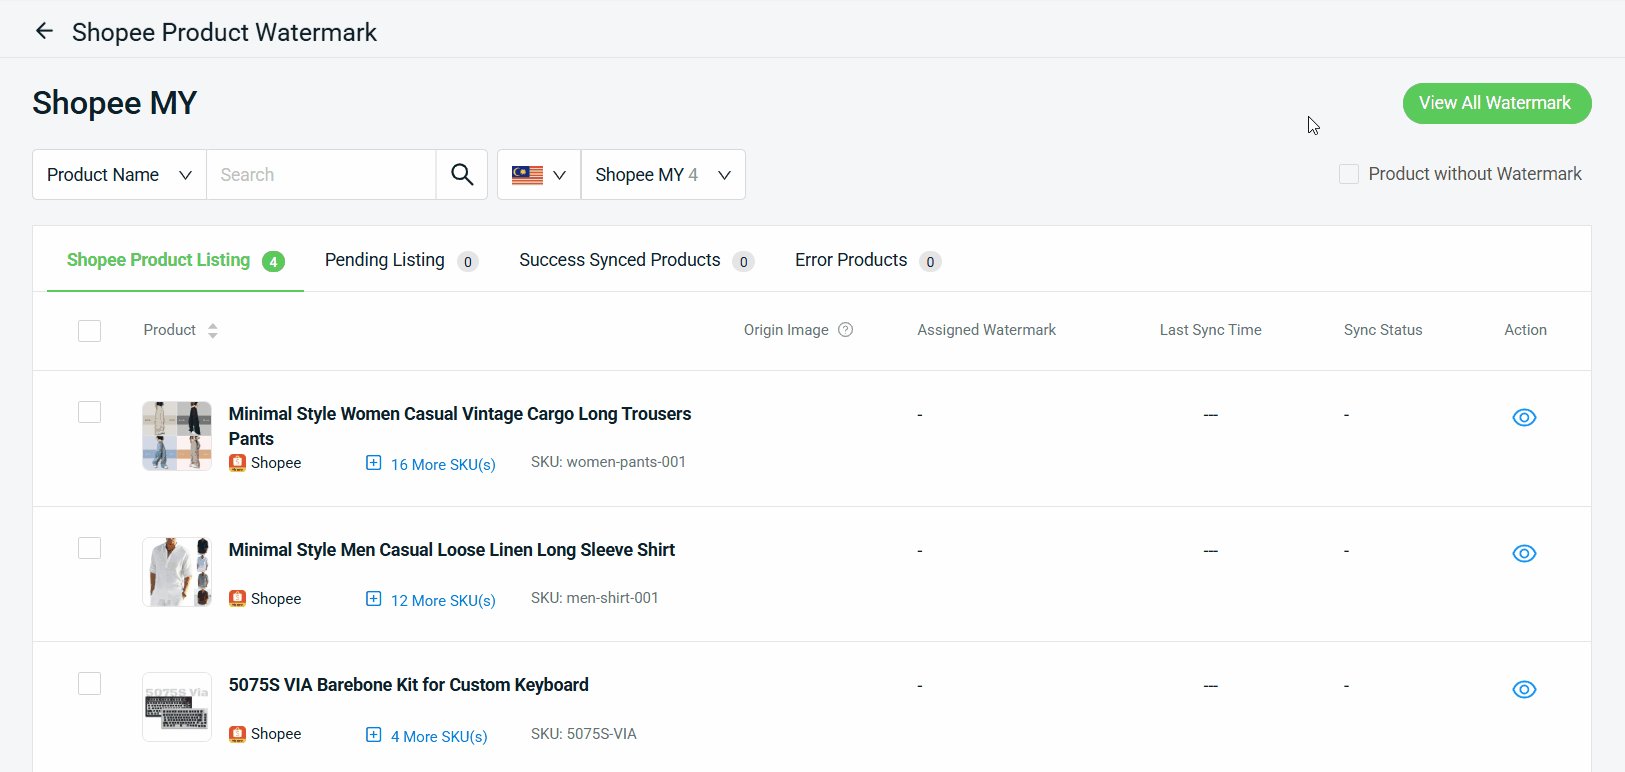Preview watermark for Men Linen Shirt
The height and width of the screenshot is (772, 1625).
(1524, 553)
